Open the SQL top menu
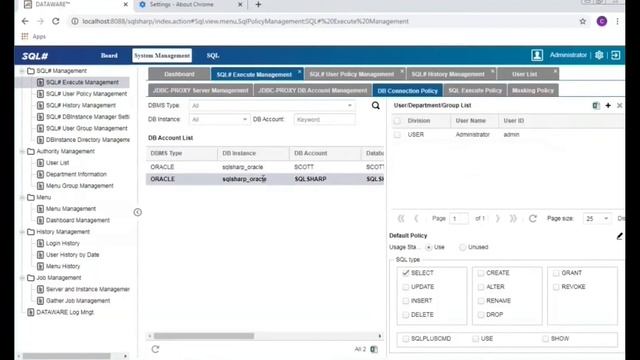Image resolution: width=640 pixels, height=360 pixels. pos(213,56)
